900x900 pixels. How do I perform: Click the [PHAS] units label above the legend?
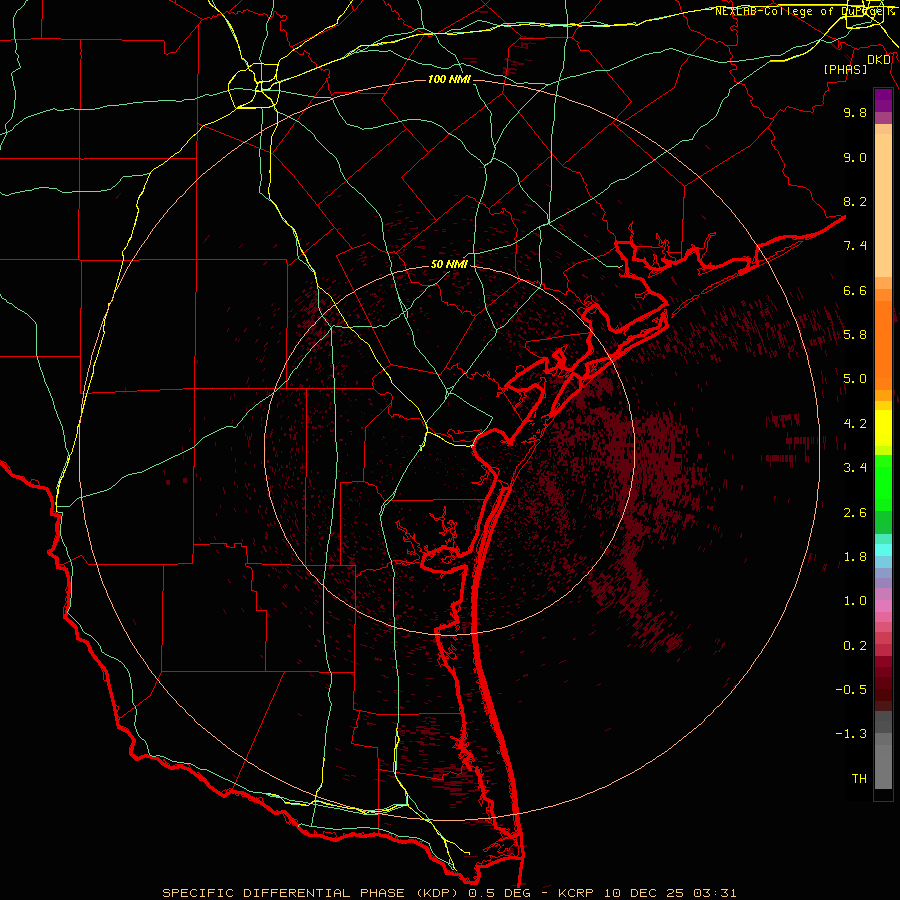tap(845, 69)
